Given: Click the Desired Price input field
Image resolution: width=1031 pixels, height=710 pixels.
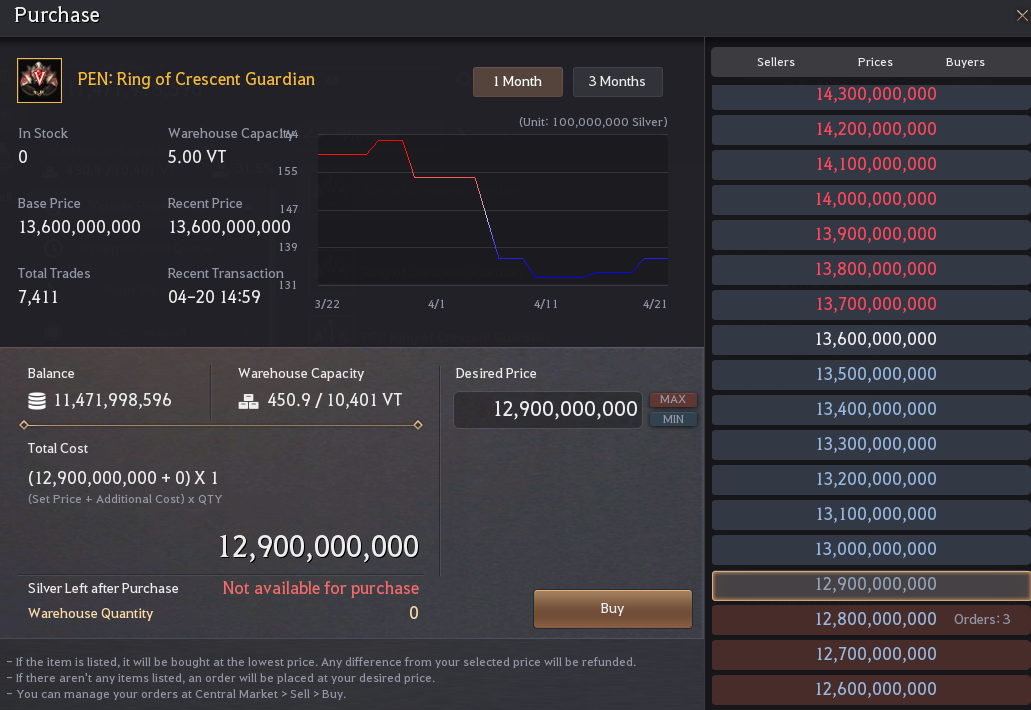Looking at the screenshot, I should click(548, 410).
